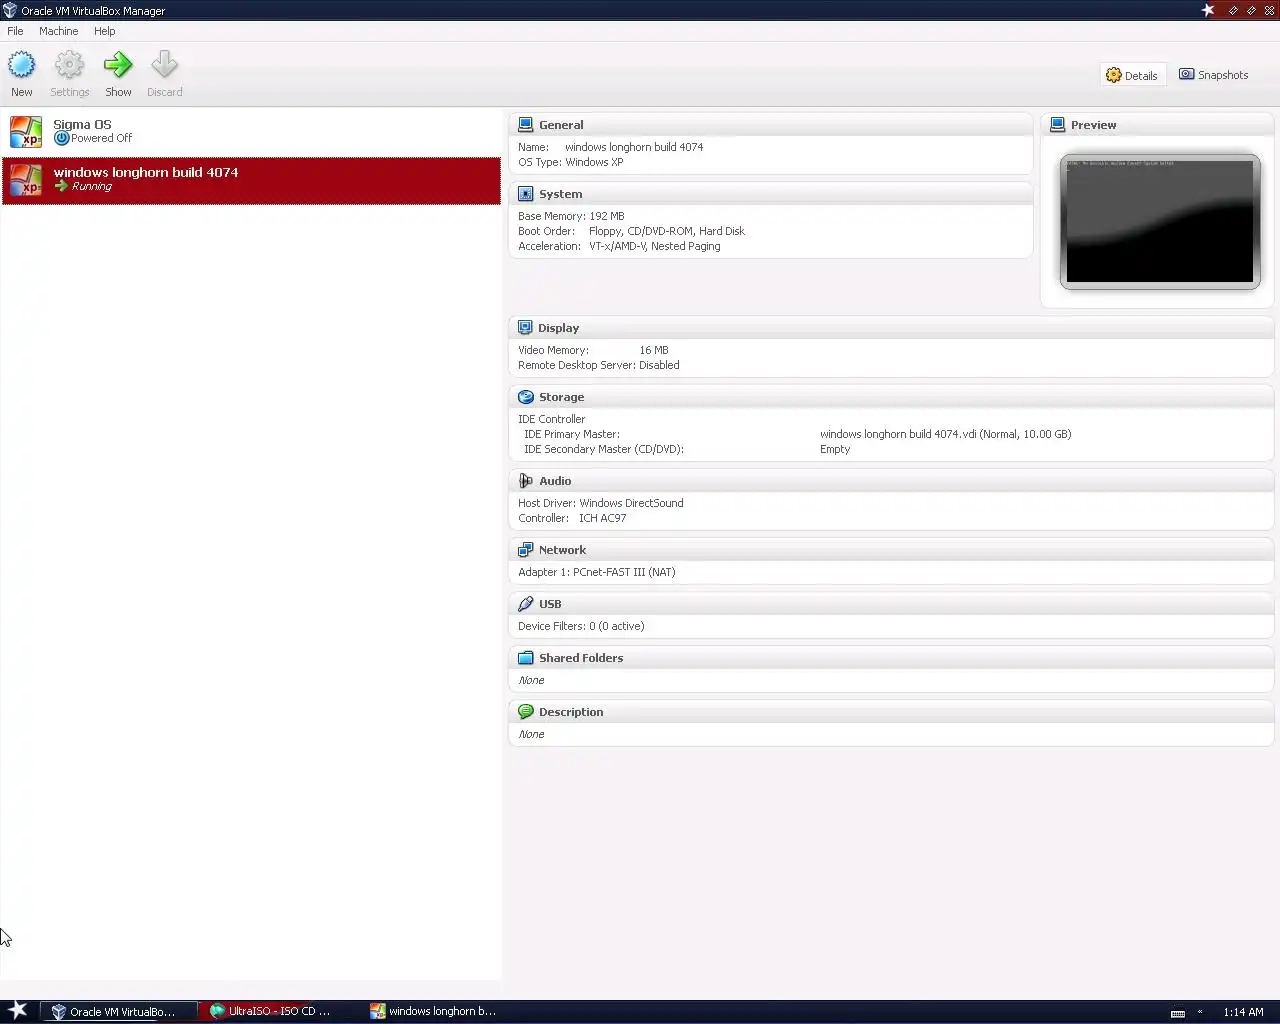Switch to Oracle VM VirtualBox taskbar button
This screenshot has width=1280, height=1024.
[120, 1011]
